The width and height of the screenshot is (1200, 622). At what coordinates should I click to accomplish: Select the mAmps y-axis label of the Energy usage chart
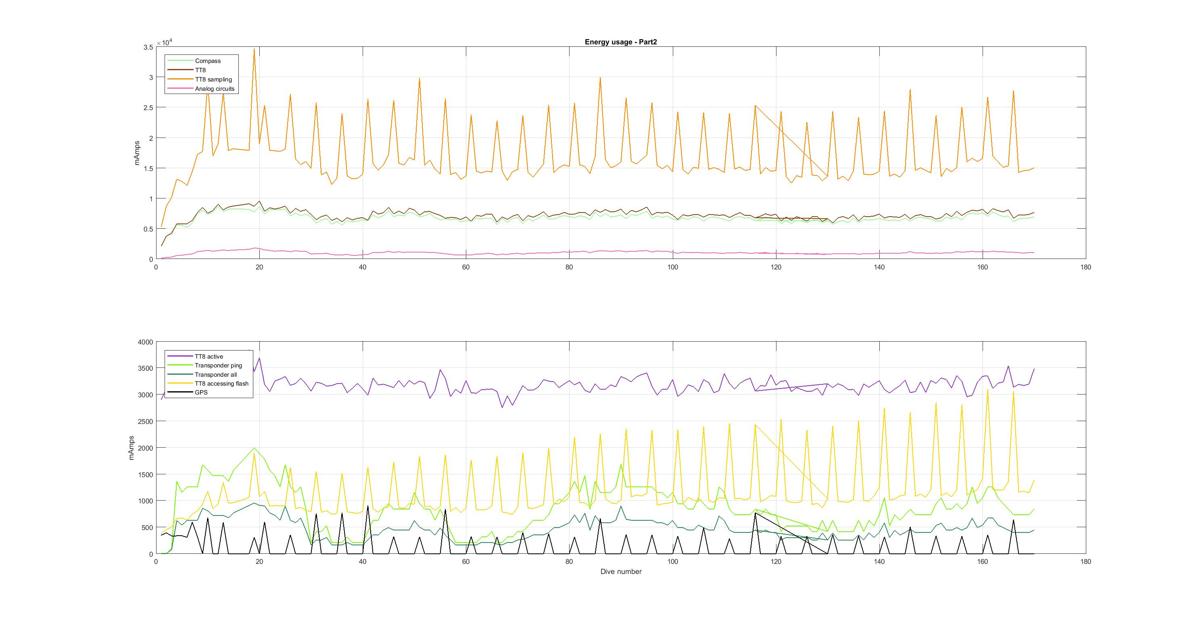point(138,153)
